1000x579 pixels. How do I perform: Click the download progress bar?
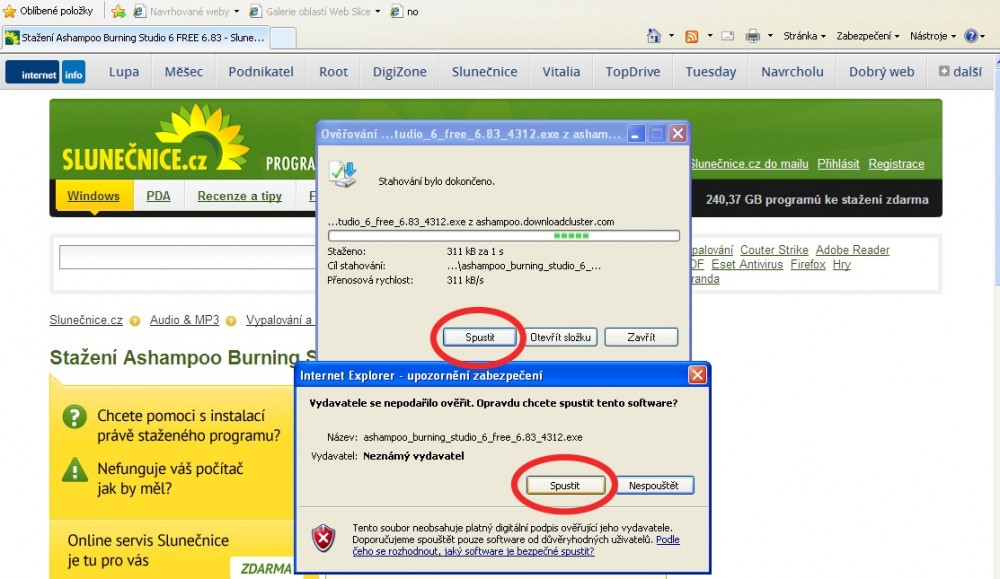coord(503,236)
